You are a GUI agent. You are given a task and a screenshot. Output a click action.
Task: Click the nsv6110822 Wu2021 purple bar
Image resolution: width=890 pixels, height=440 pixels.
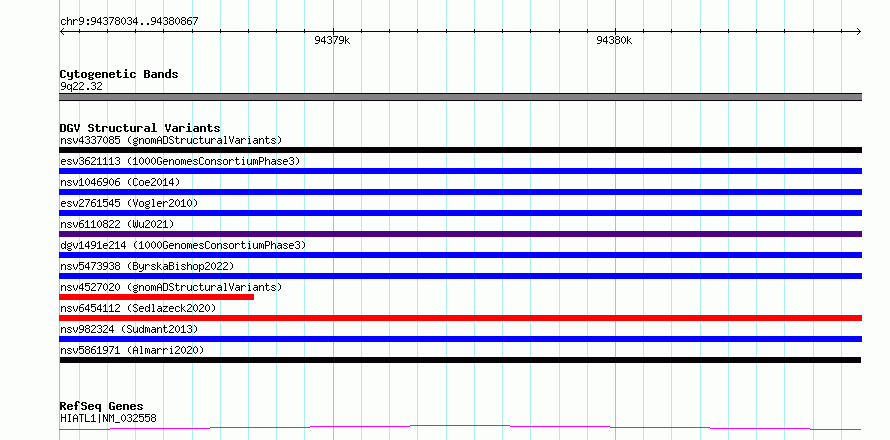460,234
